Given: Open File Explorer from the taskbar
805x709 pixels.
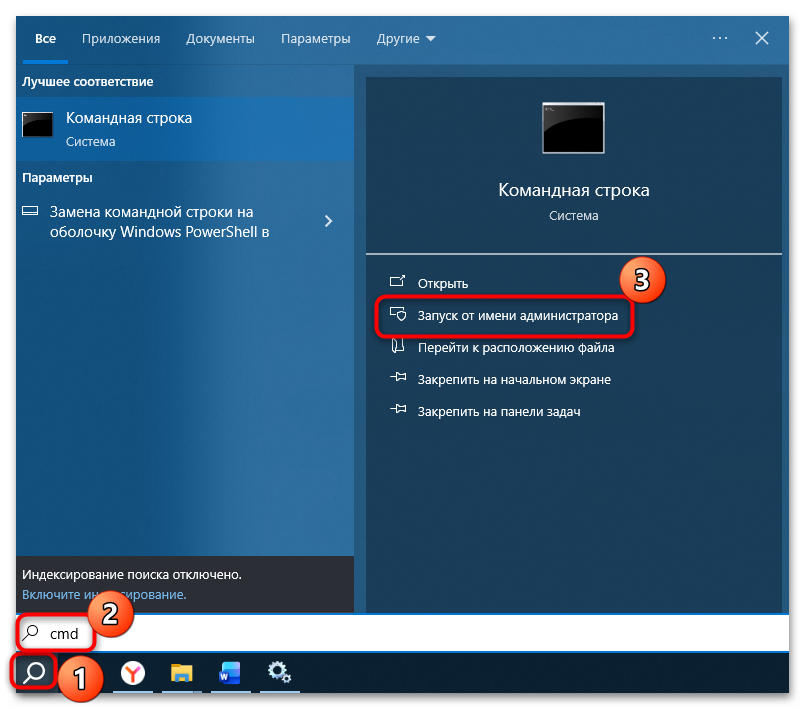Looking at the screenshot, I should click(x=182, y=674).
